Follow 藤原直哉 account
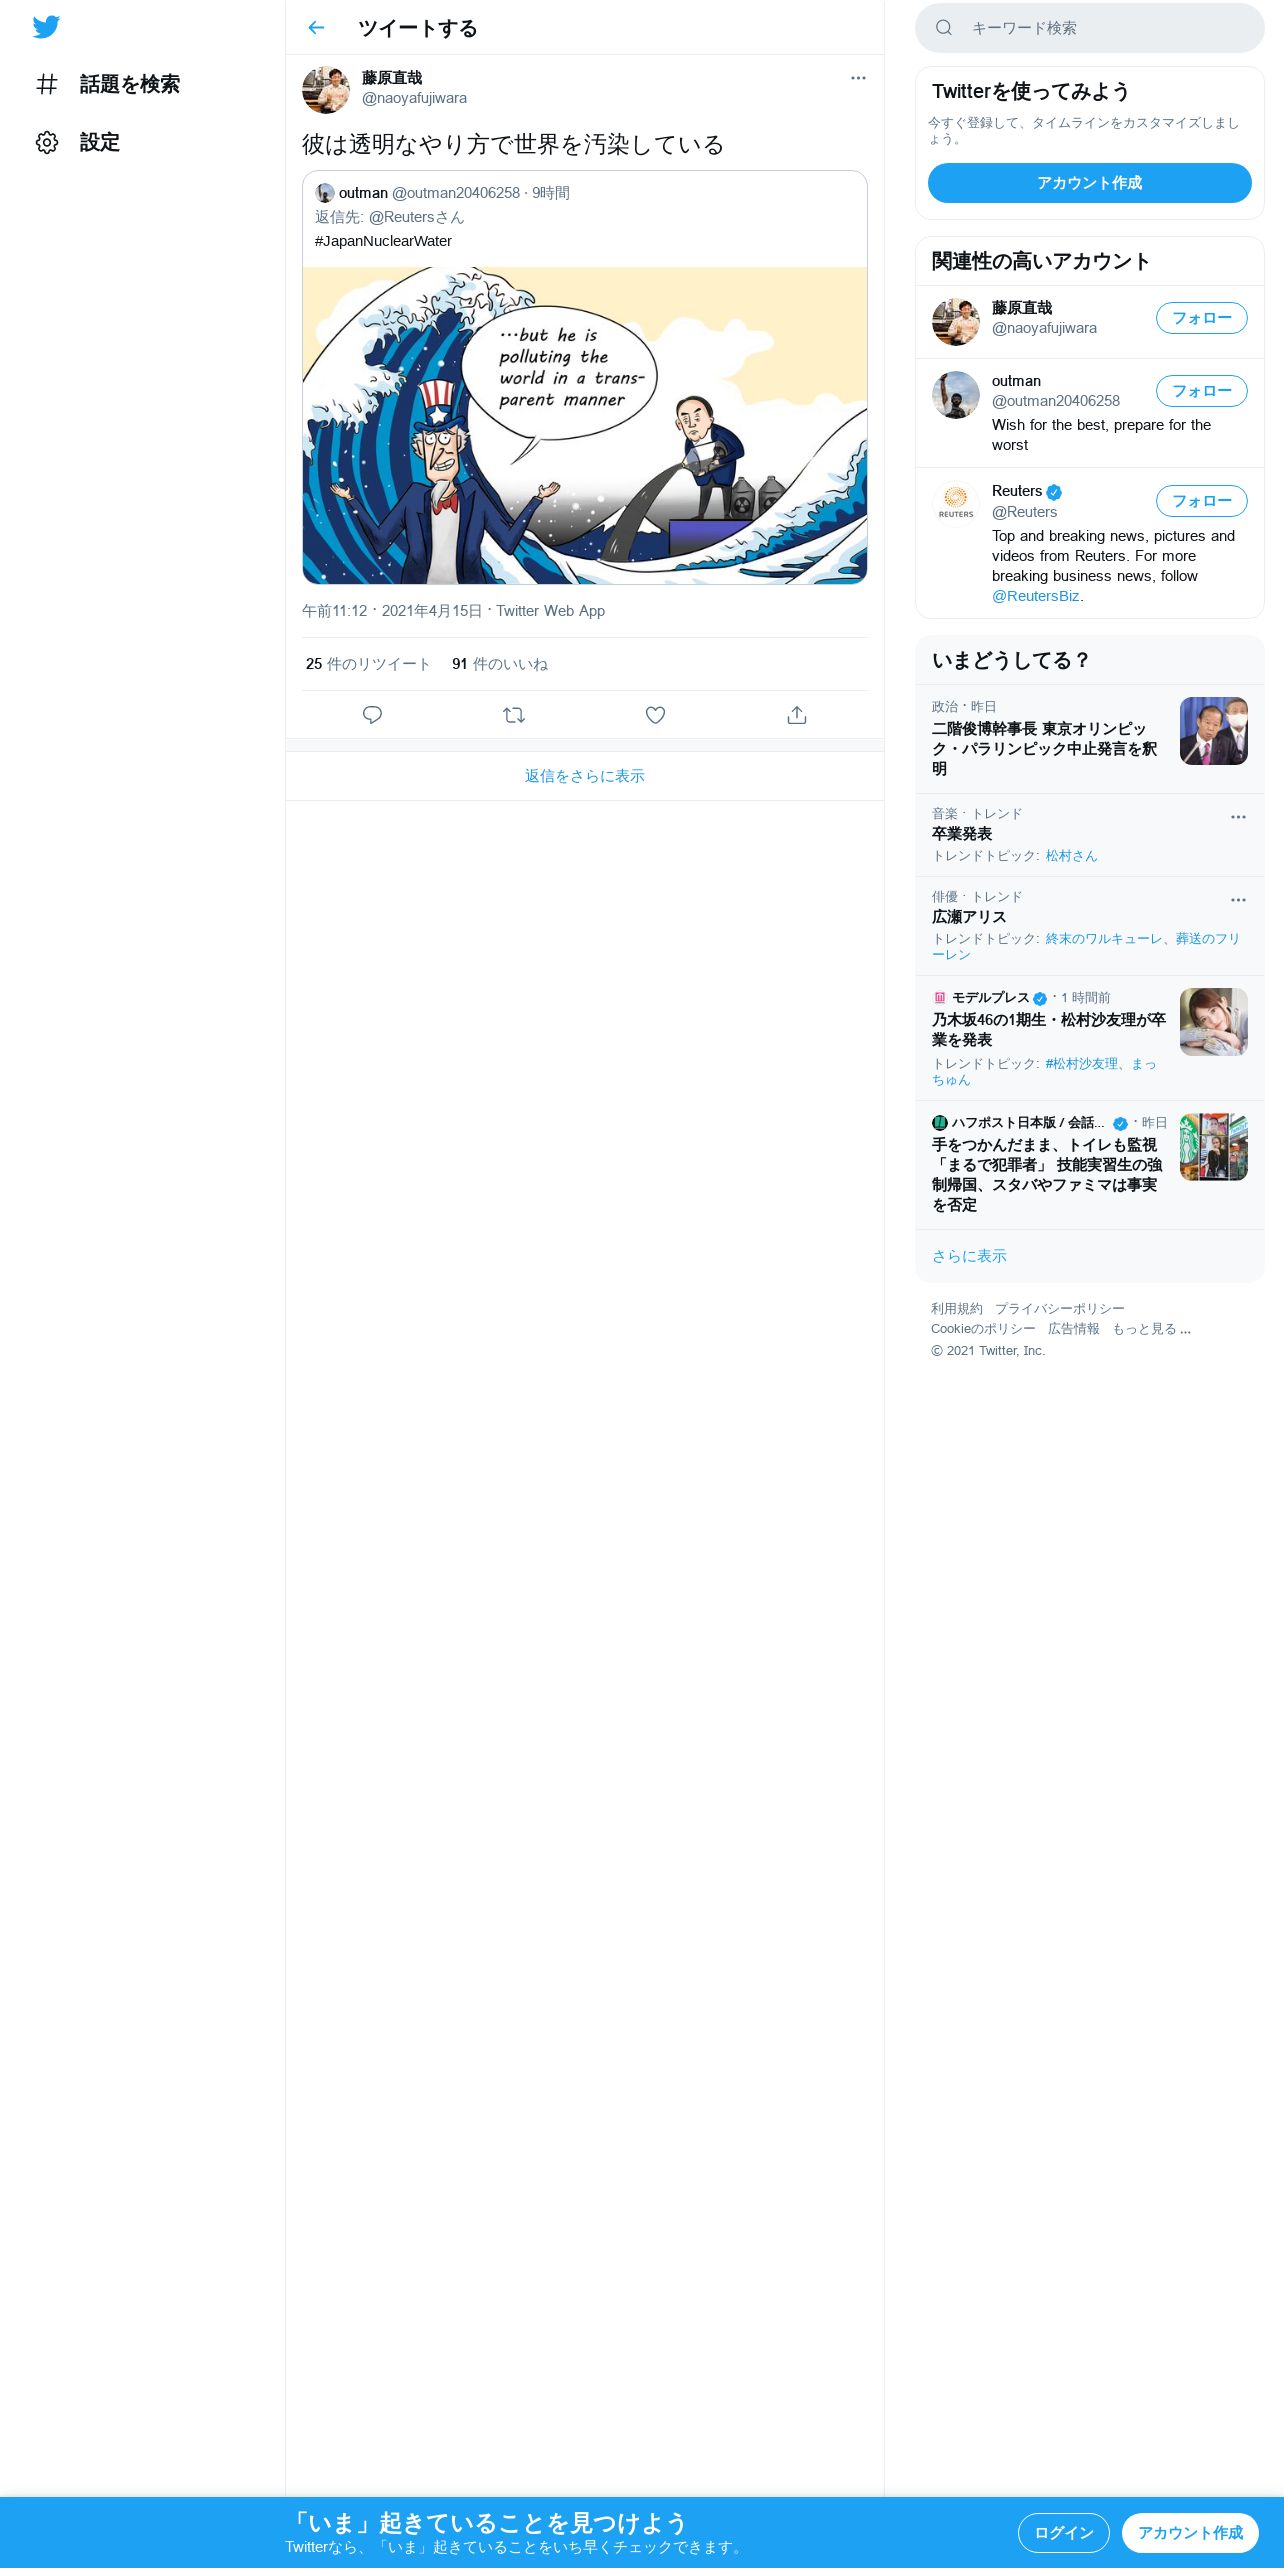This screenshot has height=2568, width=1284. click(x=1202, y=318)
